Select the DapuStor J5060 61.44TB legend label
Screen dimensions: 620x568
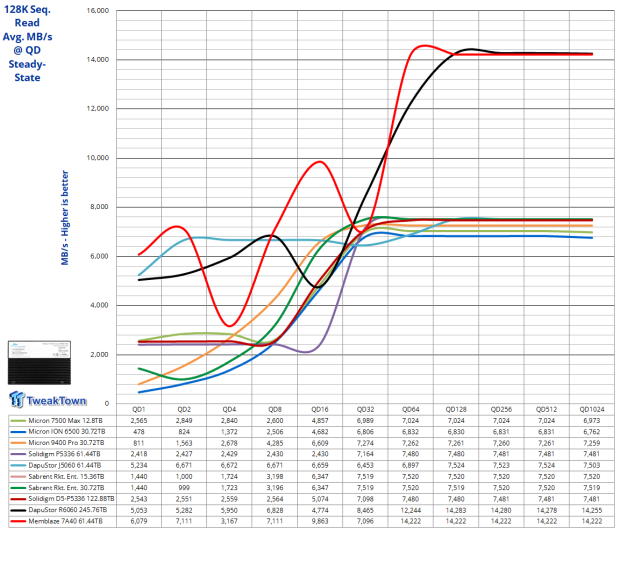pos(64,465)
